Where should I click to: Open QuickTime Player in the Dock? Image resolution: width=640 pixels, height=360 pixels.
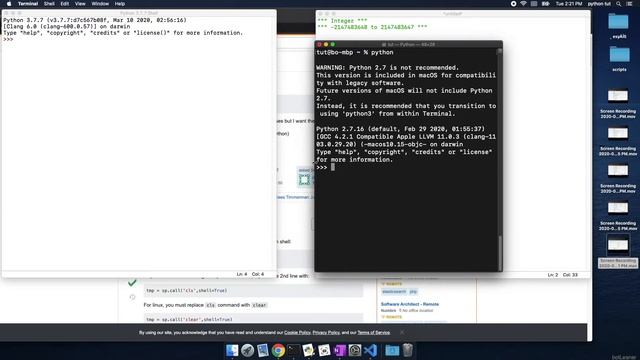355,350
